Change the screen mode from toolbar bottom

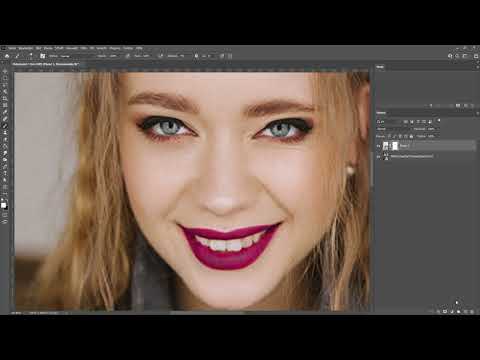tap(5, 221)
